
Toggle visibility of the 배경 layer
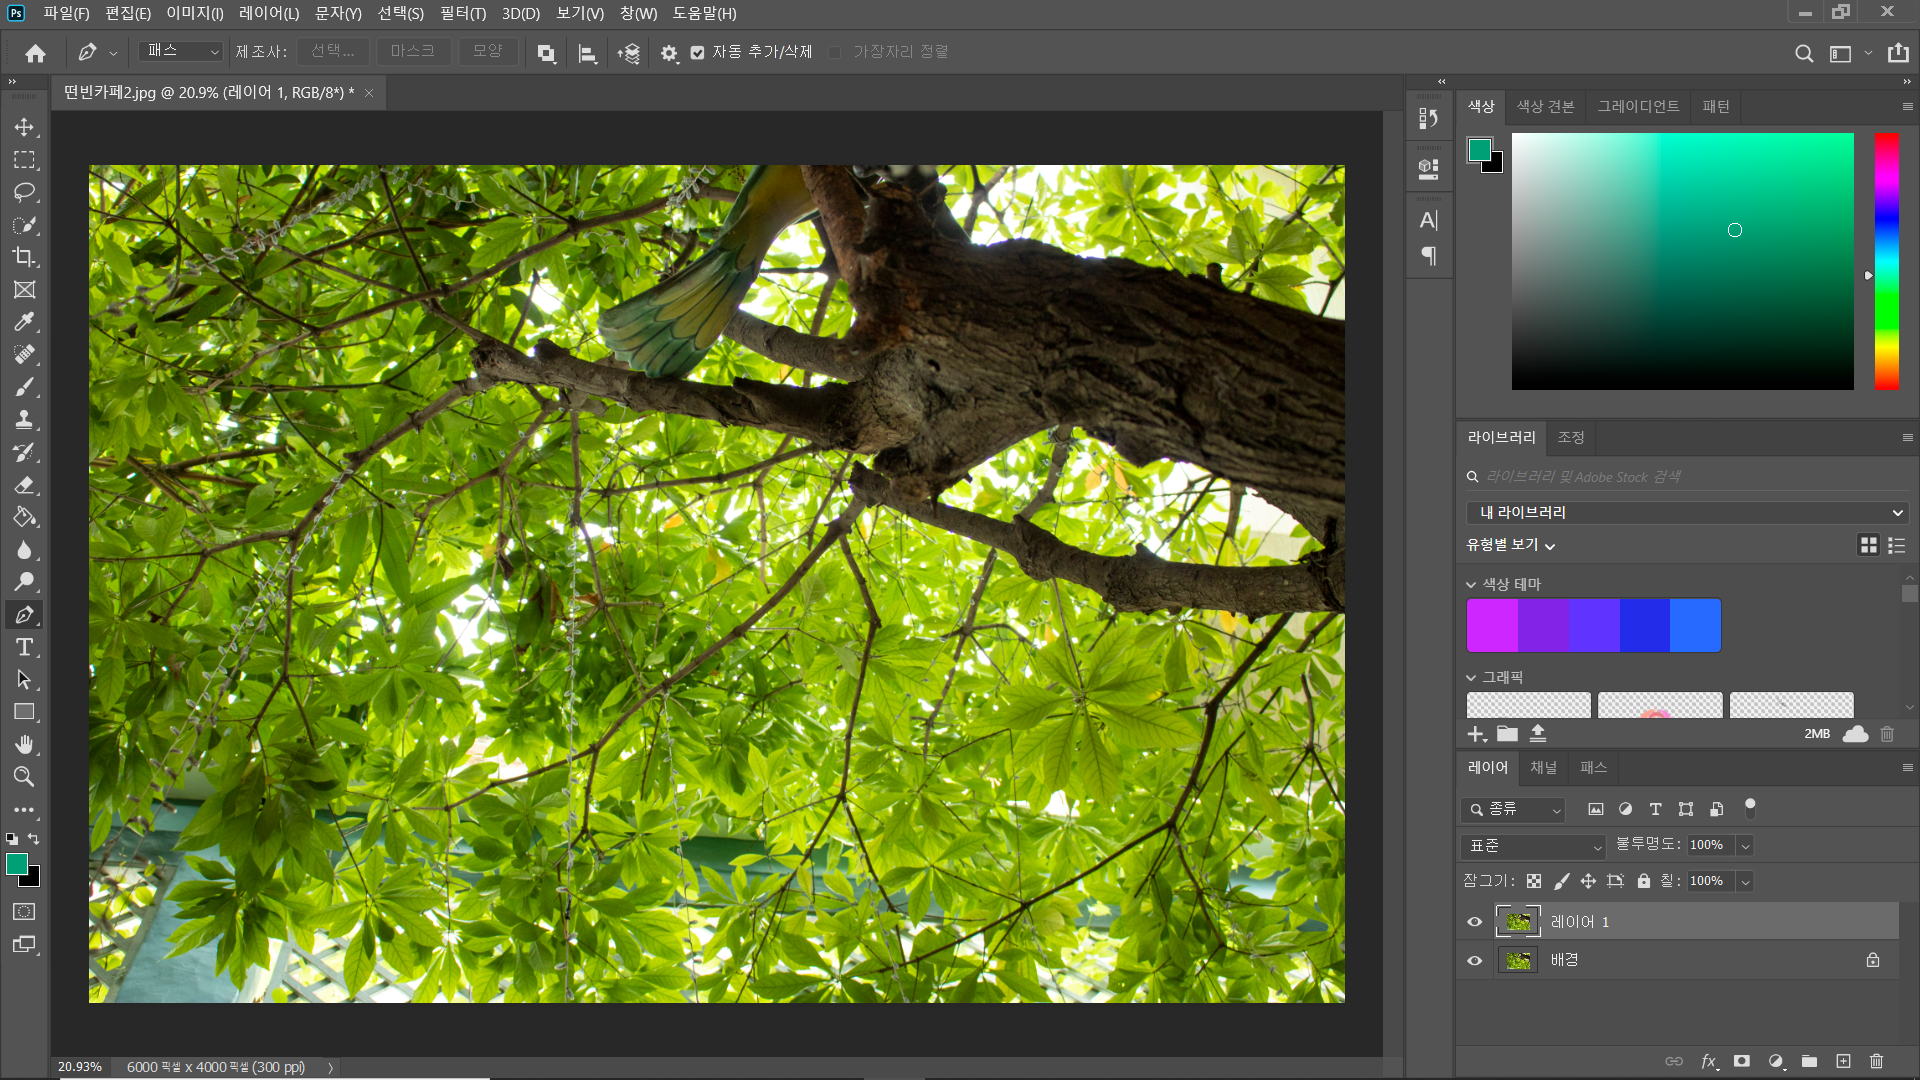tap(1474, 960)
